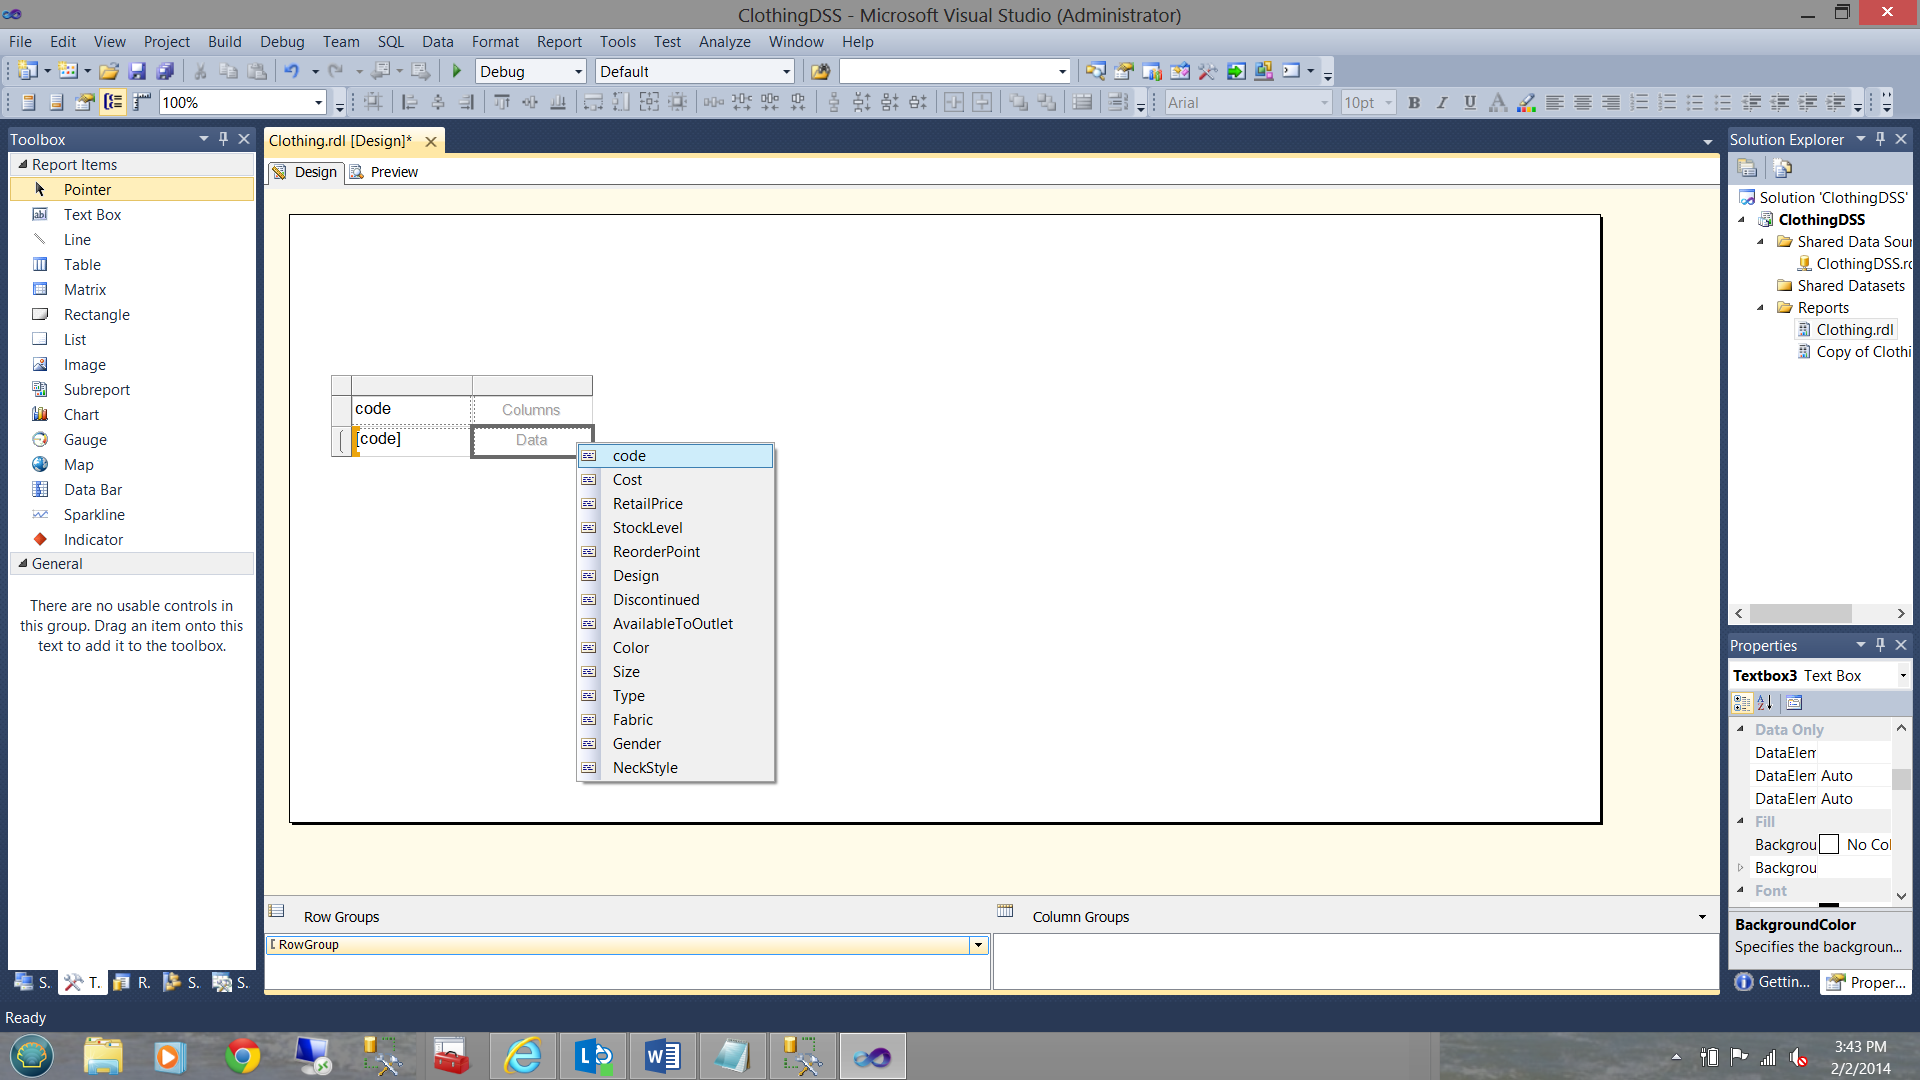1920x1080 pixels.
Task: Toggle the ruler display icon
Action: 141,102
